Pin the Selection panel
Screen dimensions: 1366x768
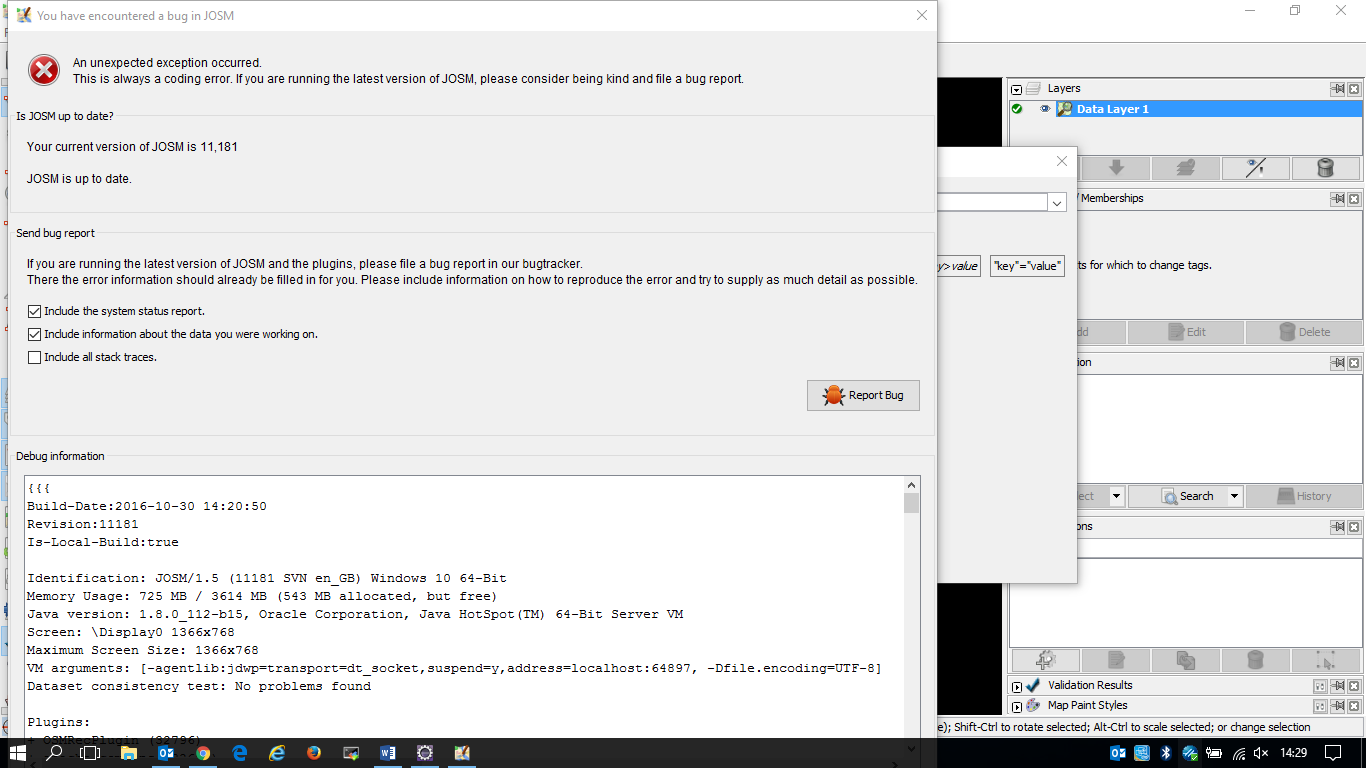(1337, 363)
